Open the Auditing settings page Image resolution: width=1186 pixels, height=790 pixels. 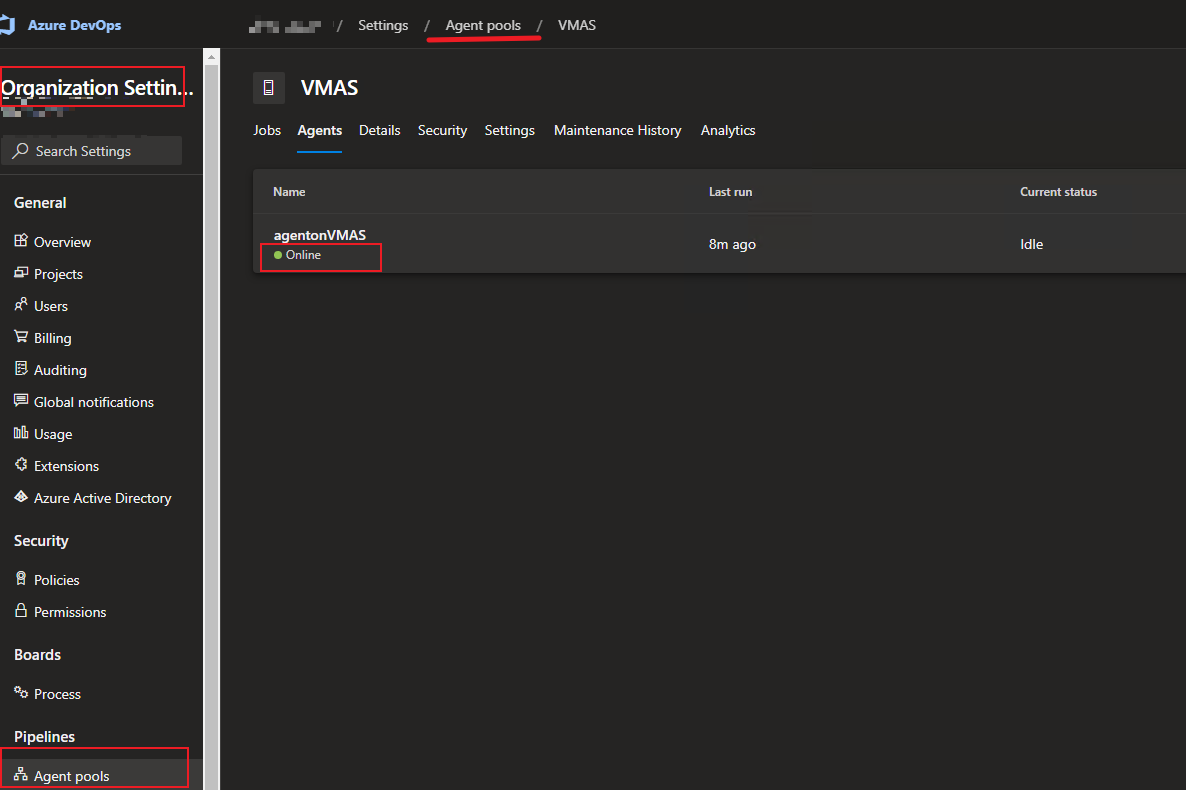[60, 370]
